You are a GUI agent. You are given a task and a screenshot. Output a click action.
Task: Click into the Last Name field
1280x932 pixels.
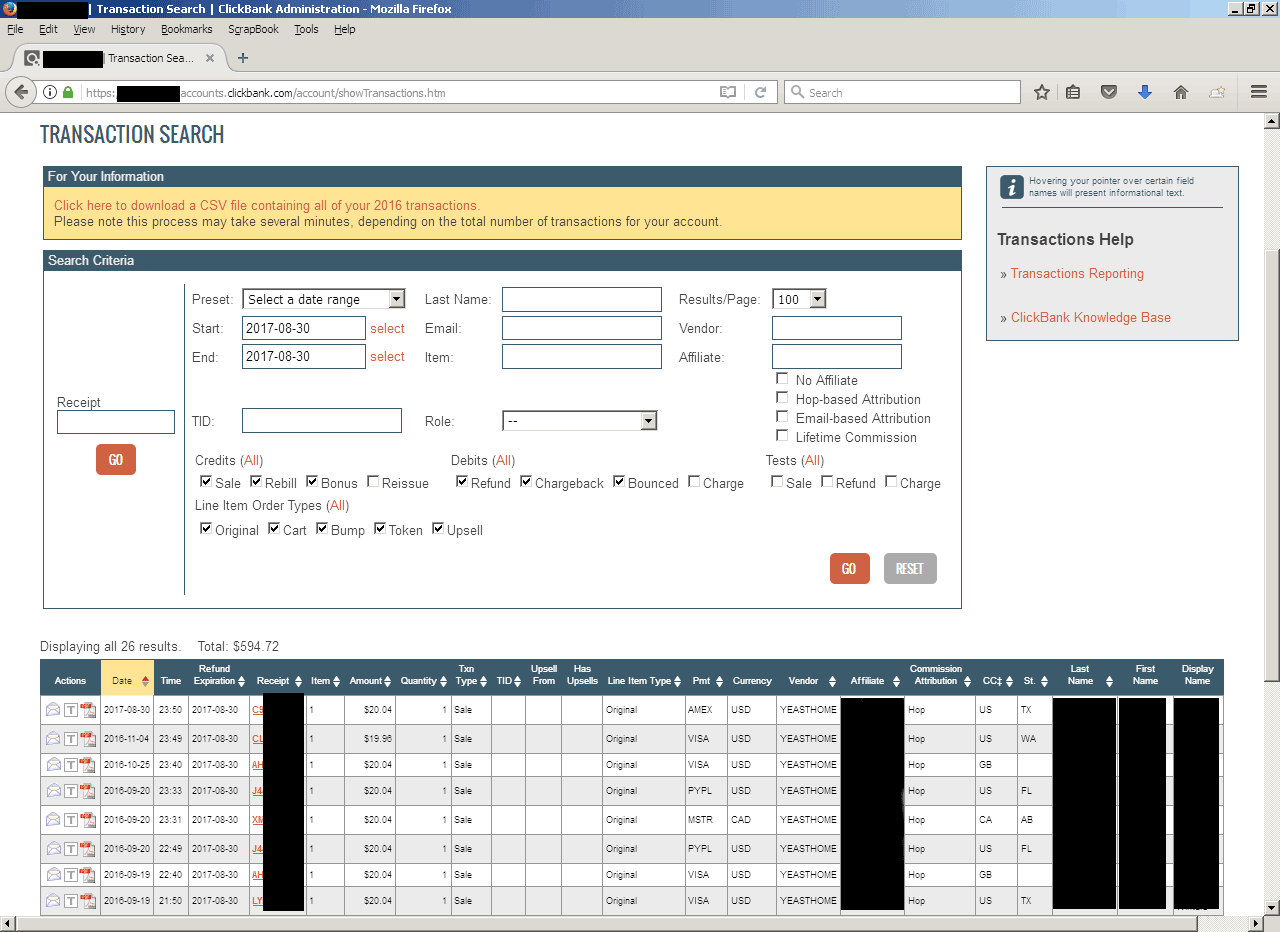582,299
